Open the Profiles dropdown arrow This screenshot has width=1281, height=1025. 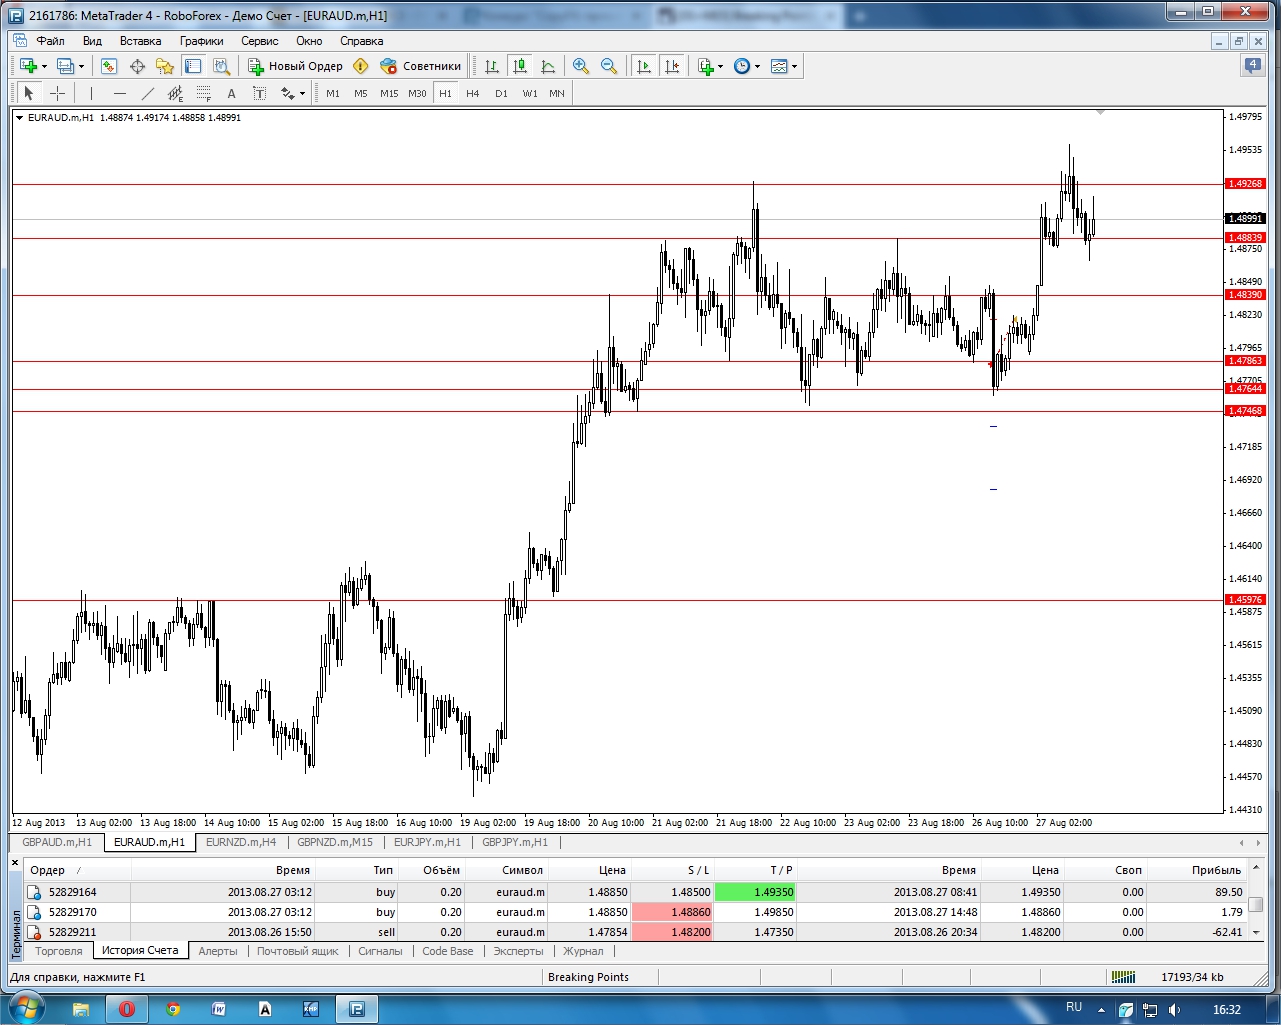81,67
